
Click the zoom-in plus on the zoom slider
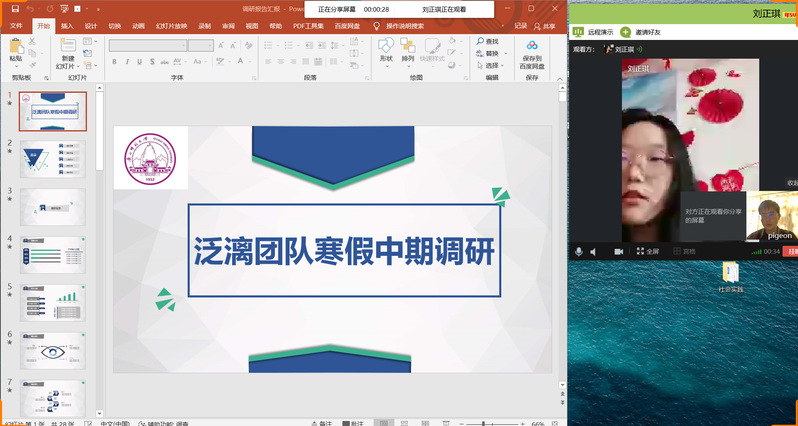(522, 423)
